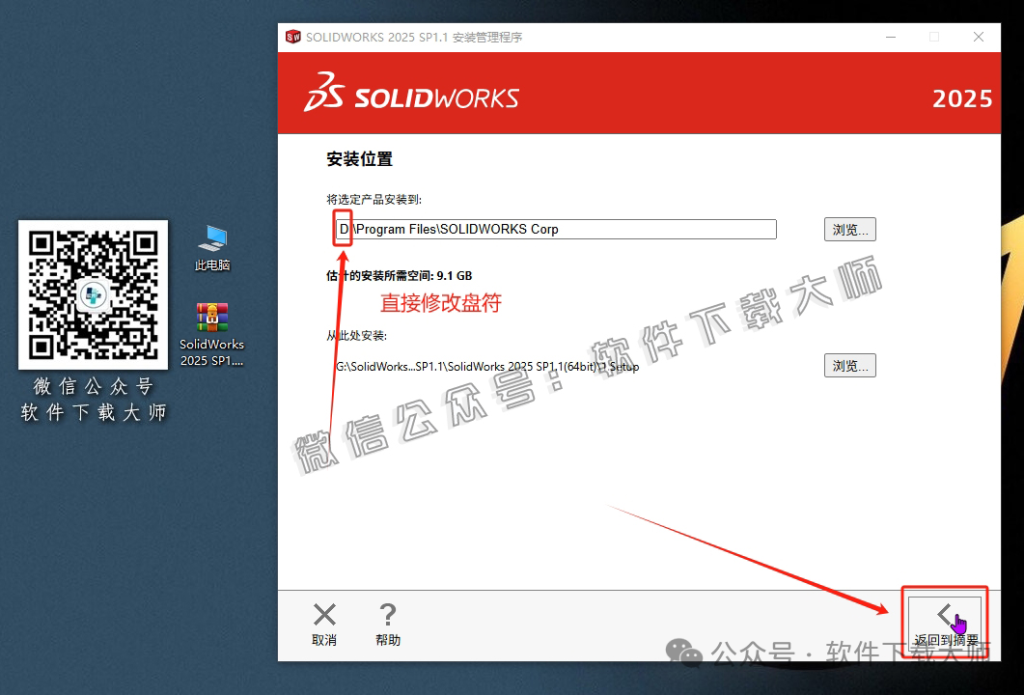Click the SolidWorks cube icon in title bar
The width and height of the screenshot is (1024, 695).
[291, 36]
